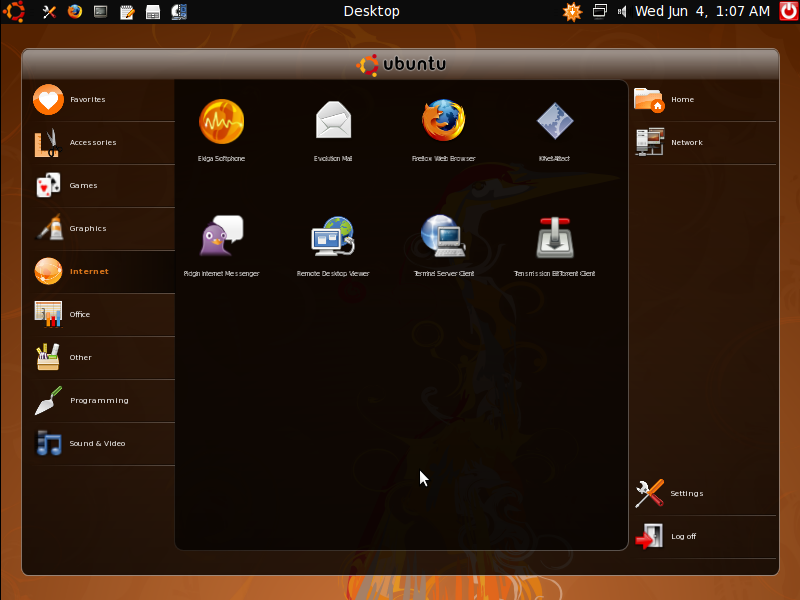This screenshot has height=600, width=800.
Task: Open the Sound & Video category
Action: coord(104,443)
